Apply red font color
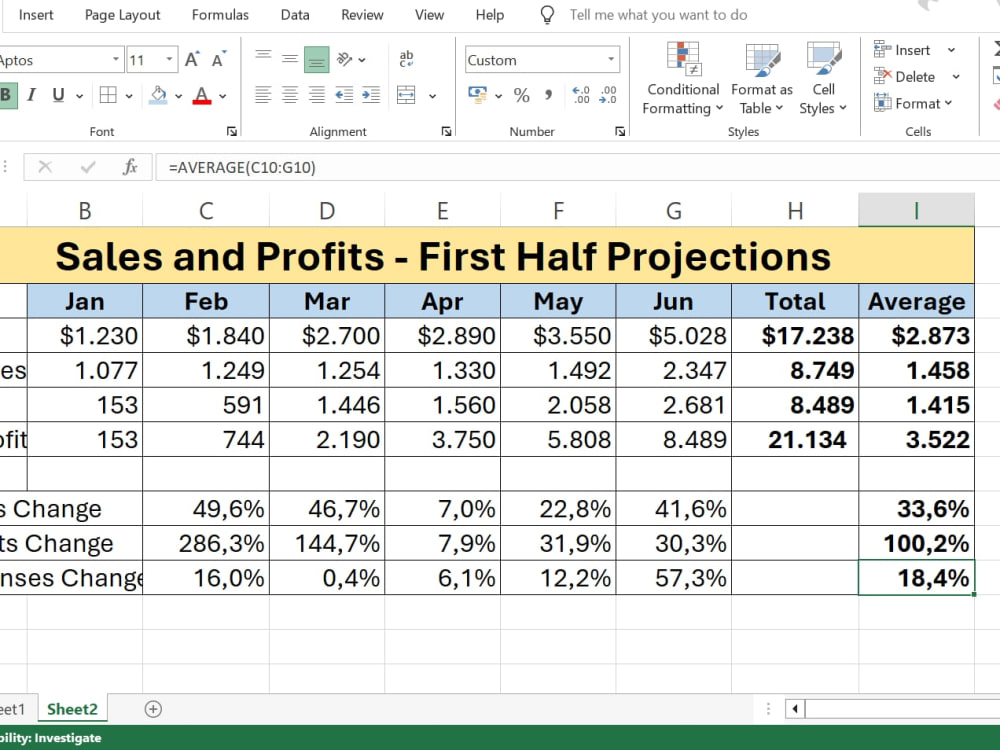This screenshot has width=1000, height=750. (x=202, y=96)
